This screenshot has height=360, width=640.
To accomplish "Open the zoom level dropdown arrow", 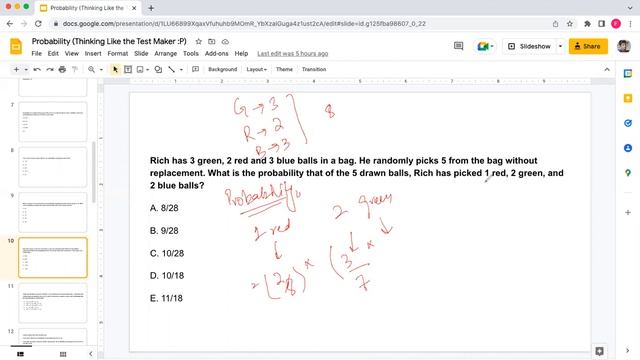I will point(101,69).
